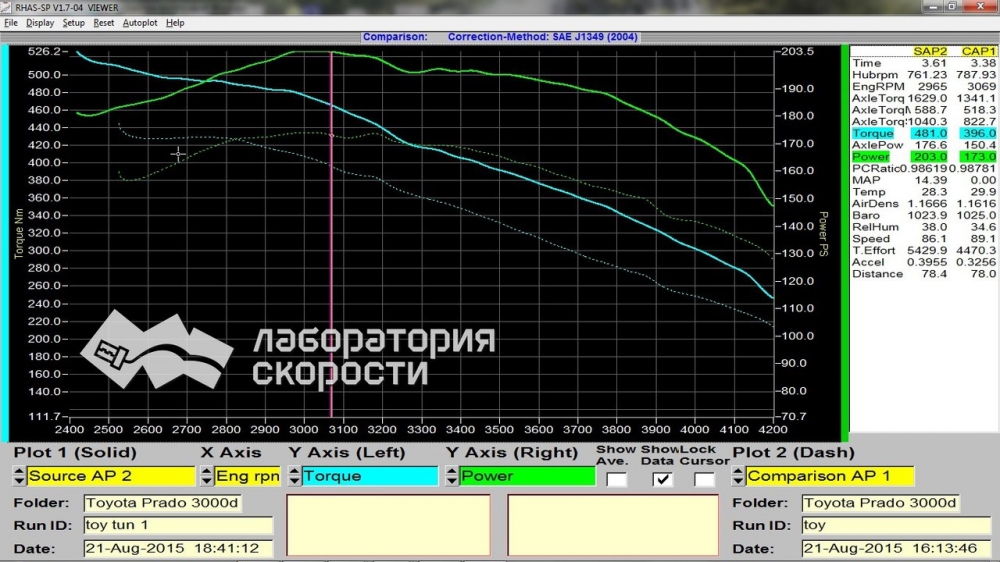Open the Autoplot menu
This screenshot has width=1000, height=562.
pos(140,22)
